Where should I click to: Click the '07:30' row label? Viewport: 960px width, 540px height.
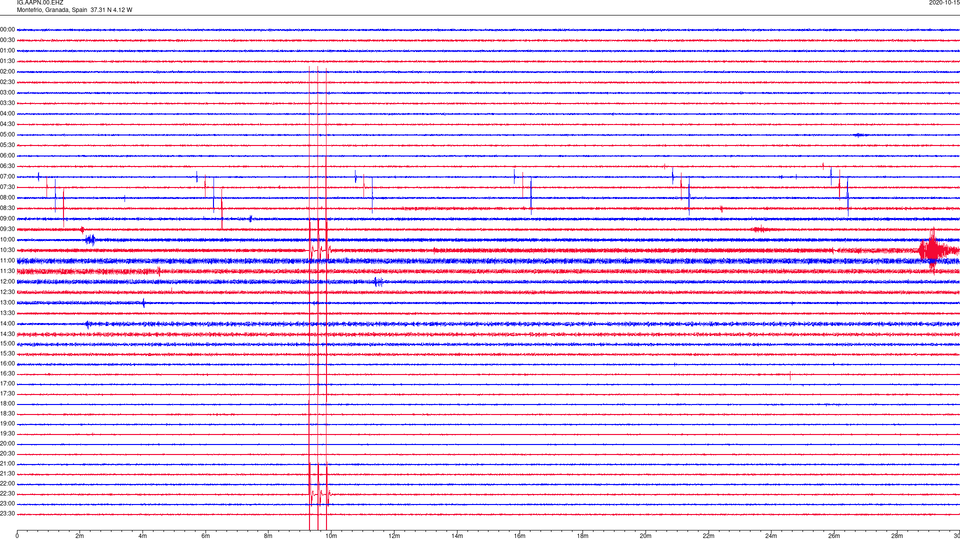[7, 187]
